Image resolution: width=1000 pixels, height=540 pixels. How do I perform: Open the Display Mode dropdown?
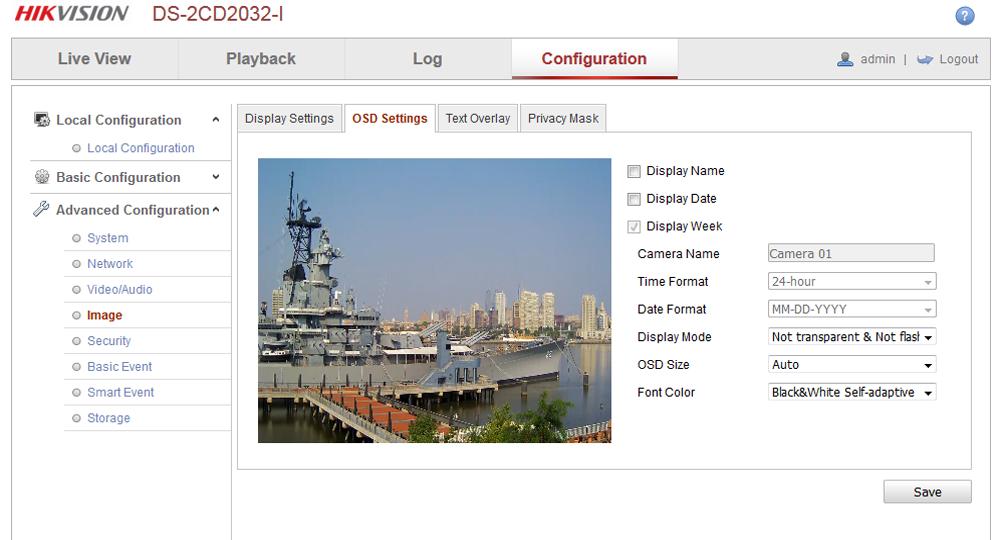852,337
